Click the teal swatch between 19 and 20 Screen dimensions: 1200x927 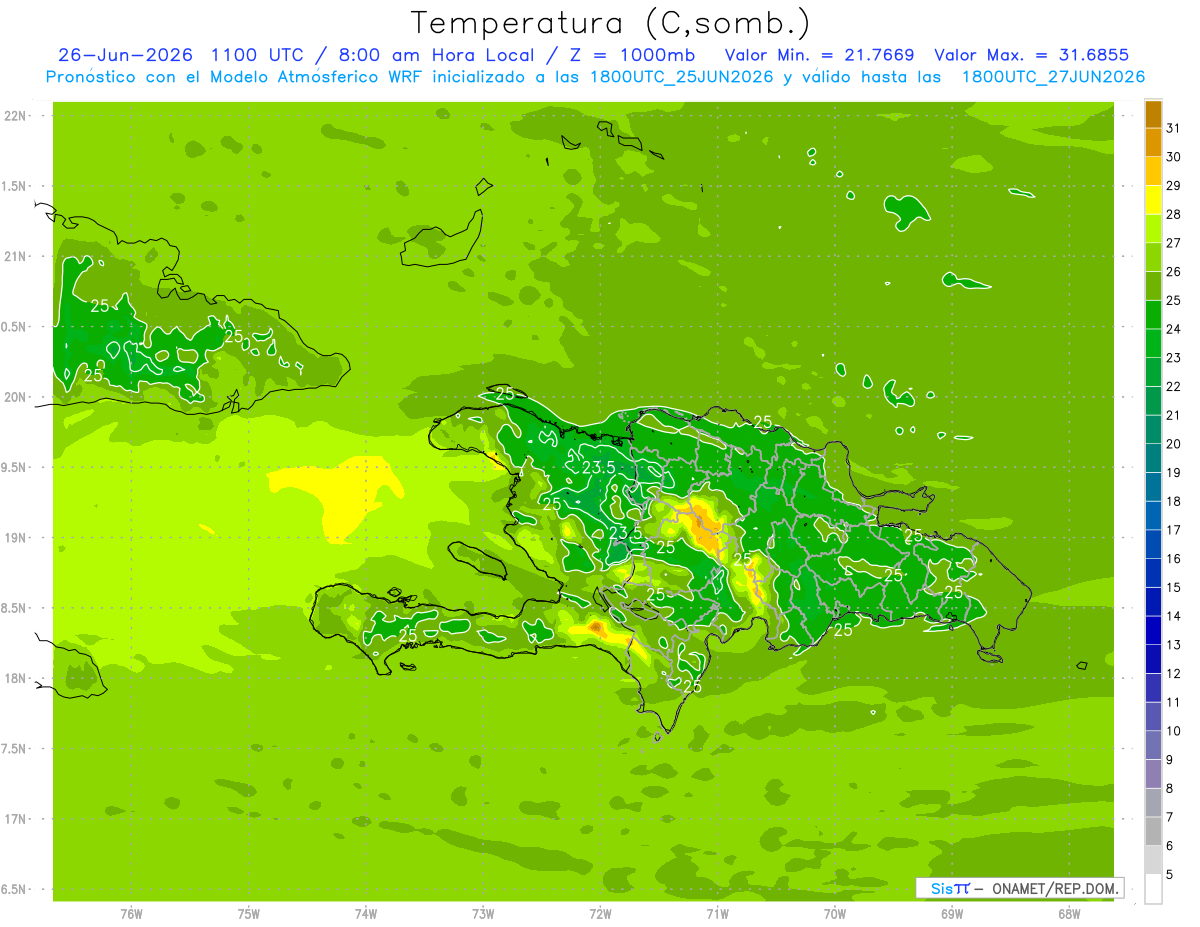[x=1153, y=458]
